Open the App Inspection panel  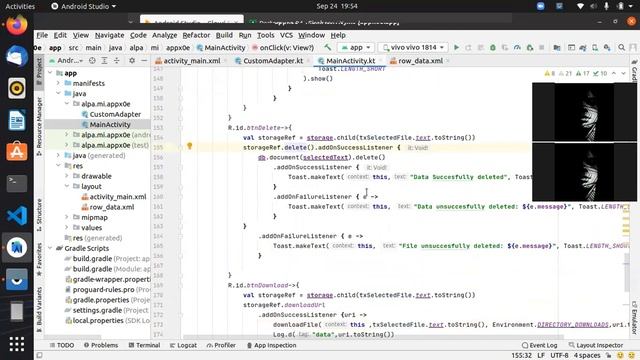pos(271,345)
